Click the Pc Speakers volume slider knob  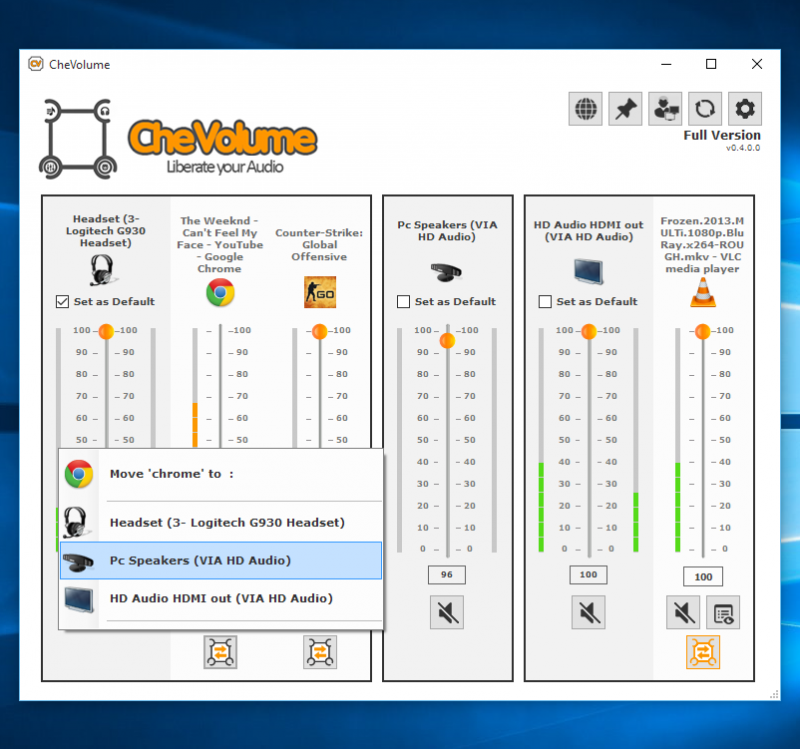coord(447,340)
